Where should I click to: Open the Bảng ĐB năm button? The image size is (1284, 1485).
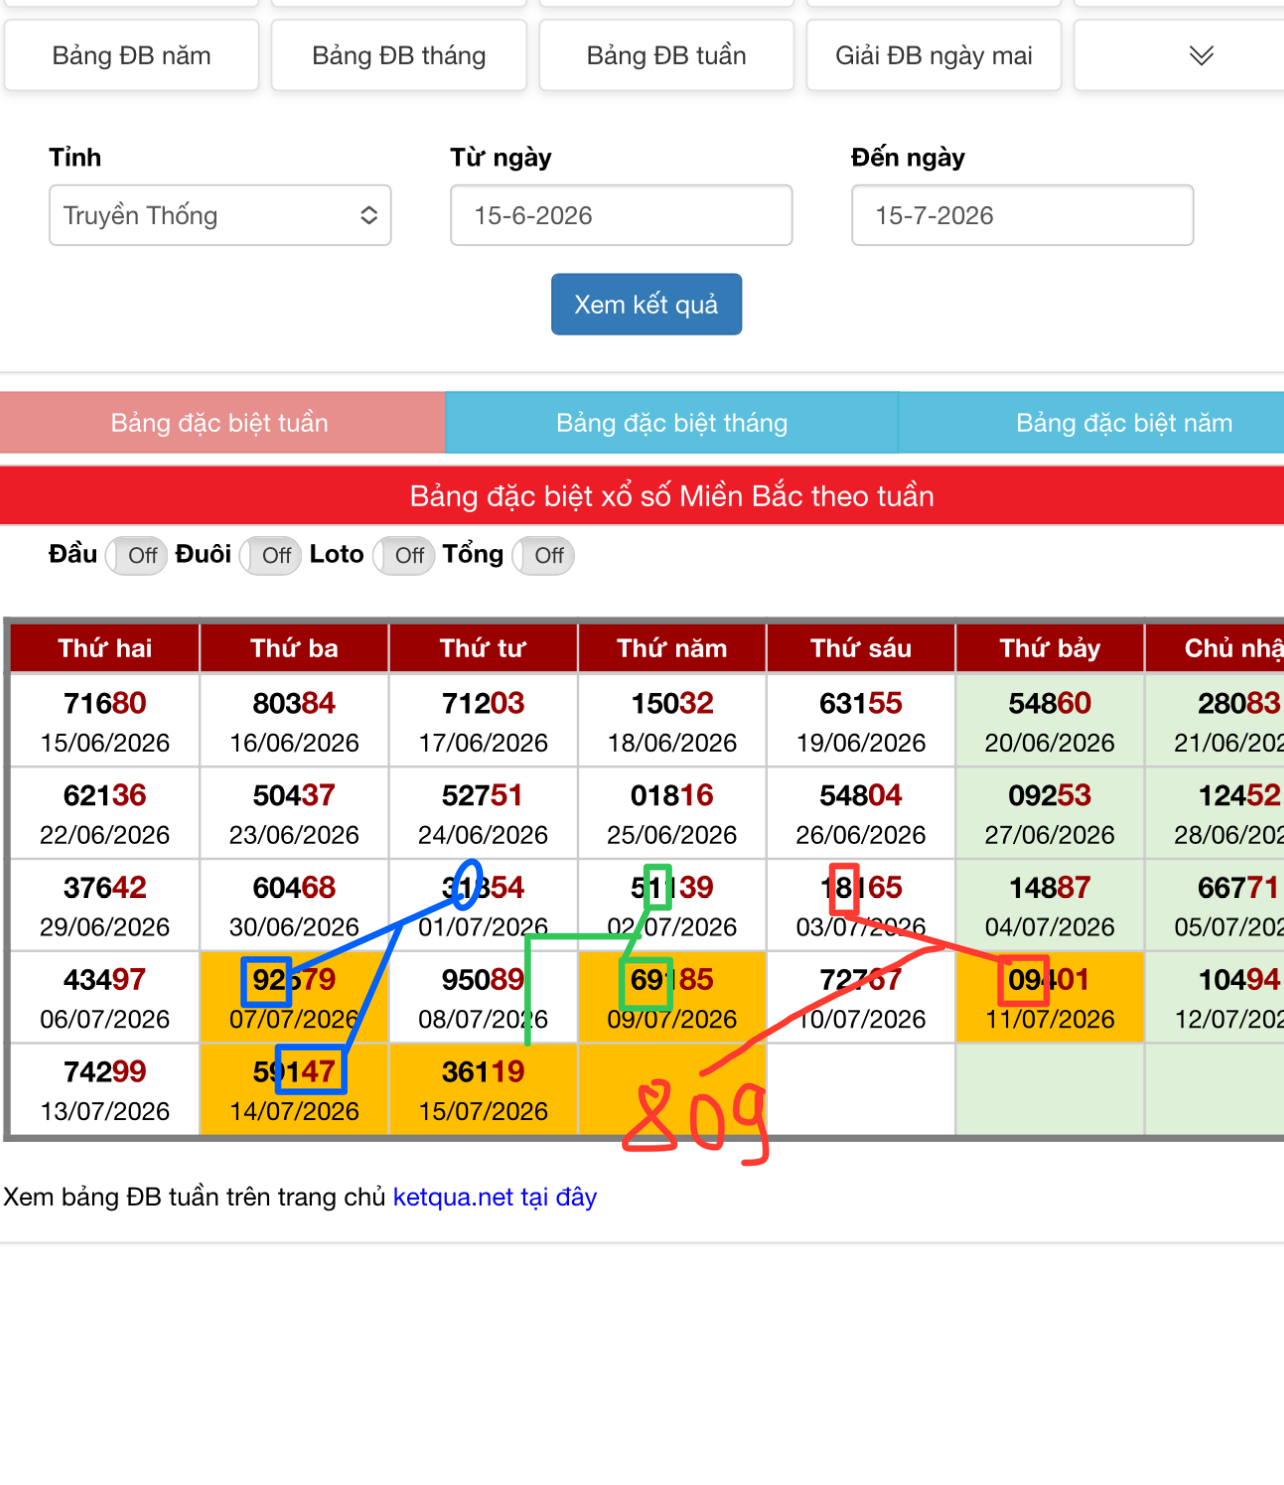pos(132,56)
